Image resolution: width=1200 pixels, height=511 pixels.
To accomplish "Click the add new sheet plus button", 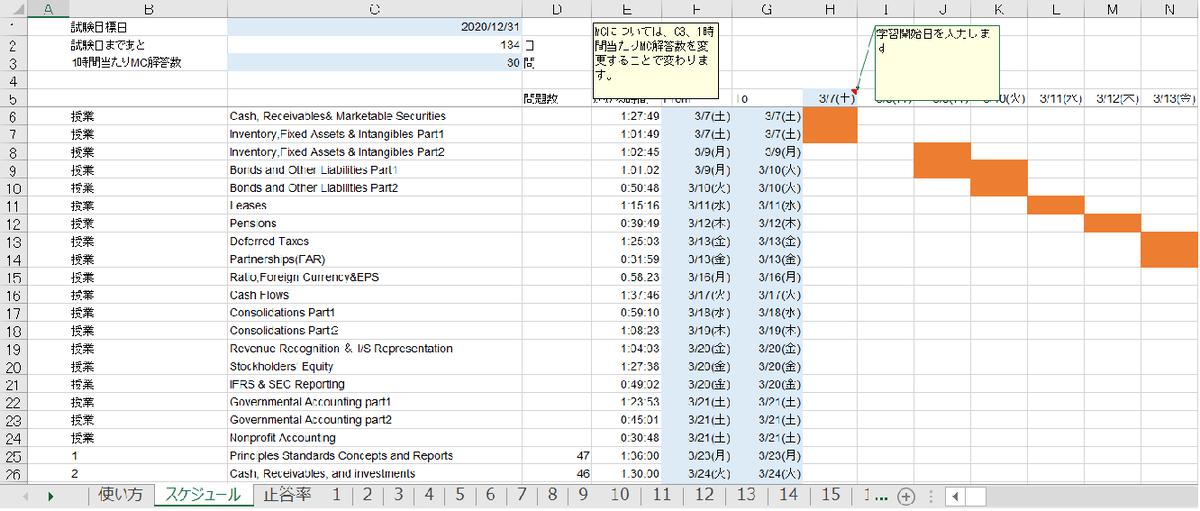I will point(906,496).
